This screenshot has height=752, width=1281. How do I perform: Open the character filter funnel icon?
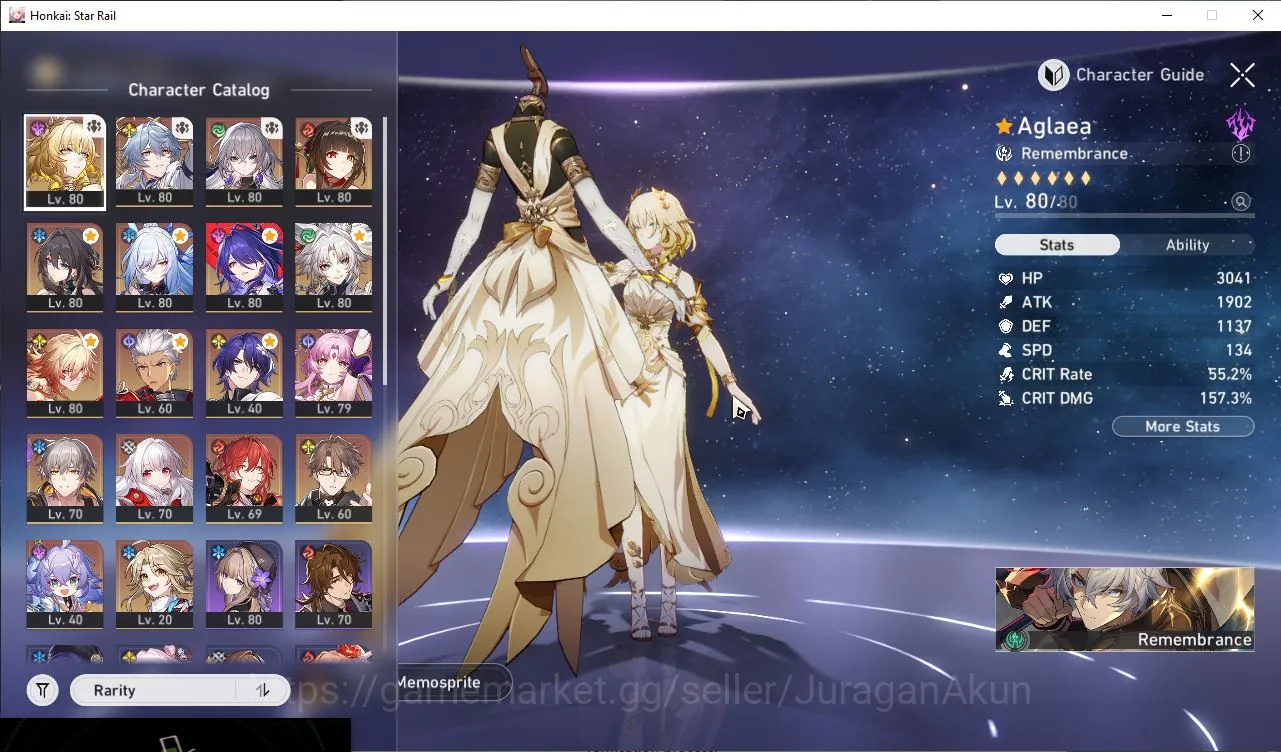pyautogui.click(x=42, y=690)
